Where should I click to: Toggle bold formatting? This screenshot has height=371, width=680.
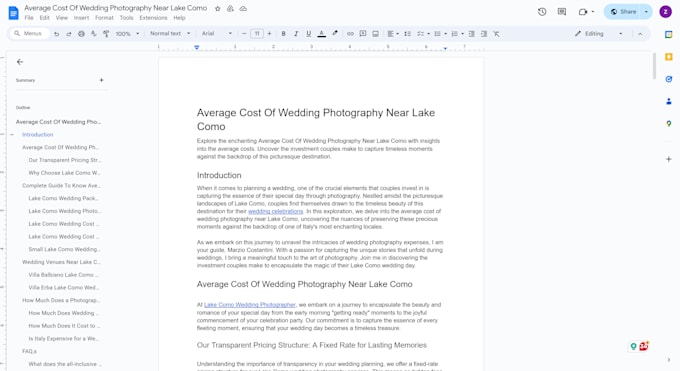283,33
